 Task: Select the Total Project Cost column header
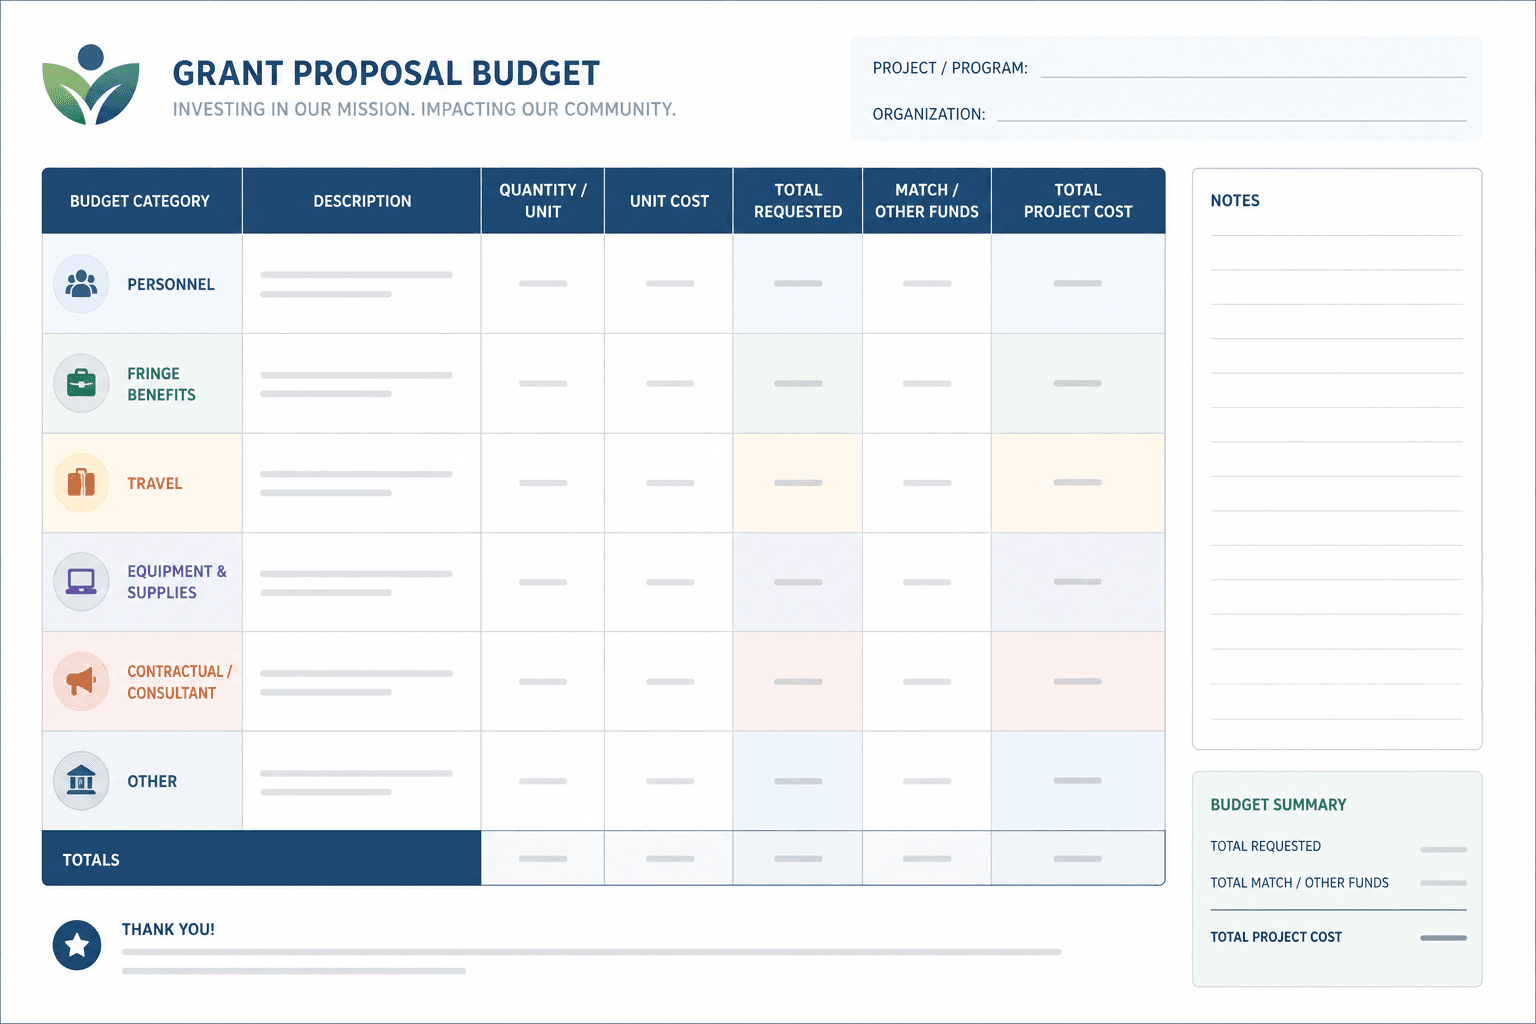pos(1078,201)
